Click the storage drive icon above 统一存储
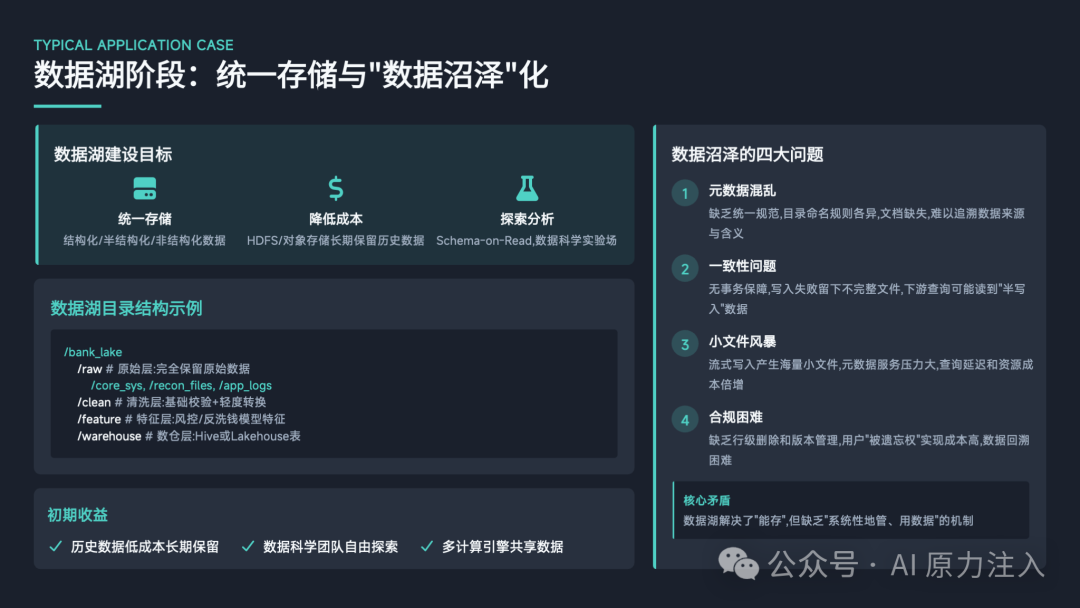Image resolution: width=1080 pixels, height=608 pixels. (x=145, y=189)
